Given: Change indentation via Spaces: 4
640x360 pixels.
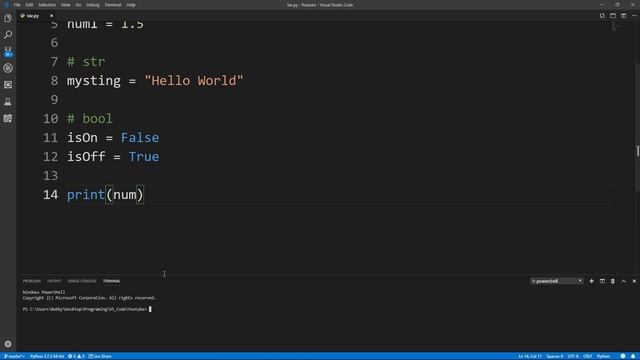Looking at the screenshot, I should point(555,356).
